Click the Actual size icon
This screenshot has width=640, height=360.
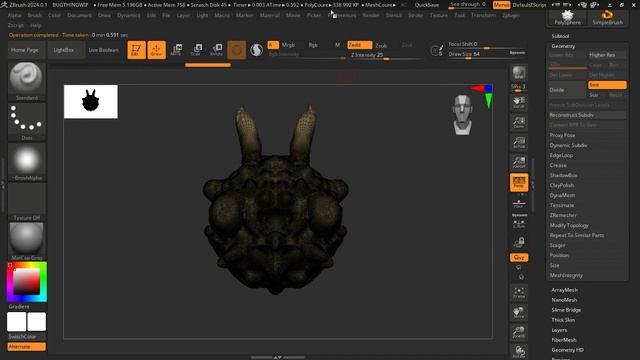tap(519, 142)
